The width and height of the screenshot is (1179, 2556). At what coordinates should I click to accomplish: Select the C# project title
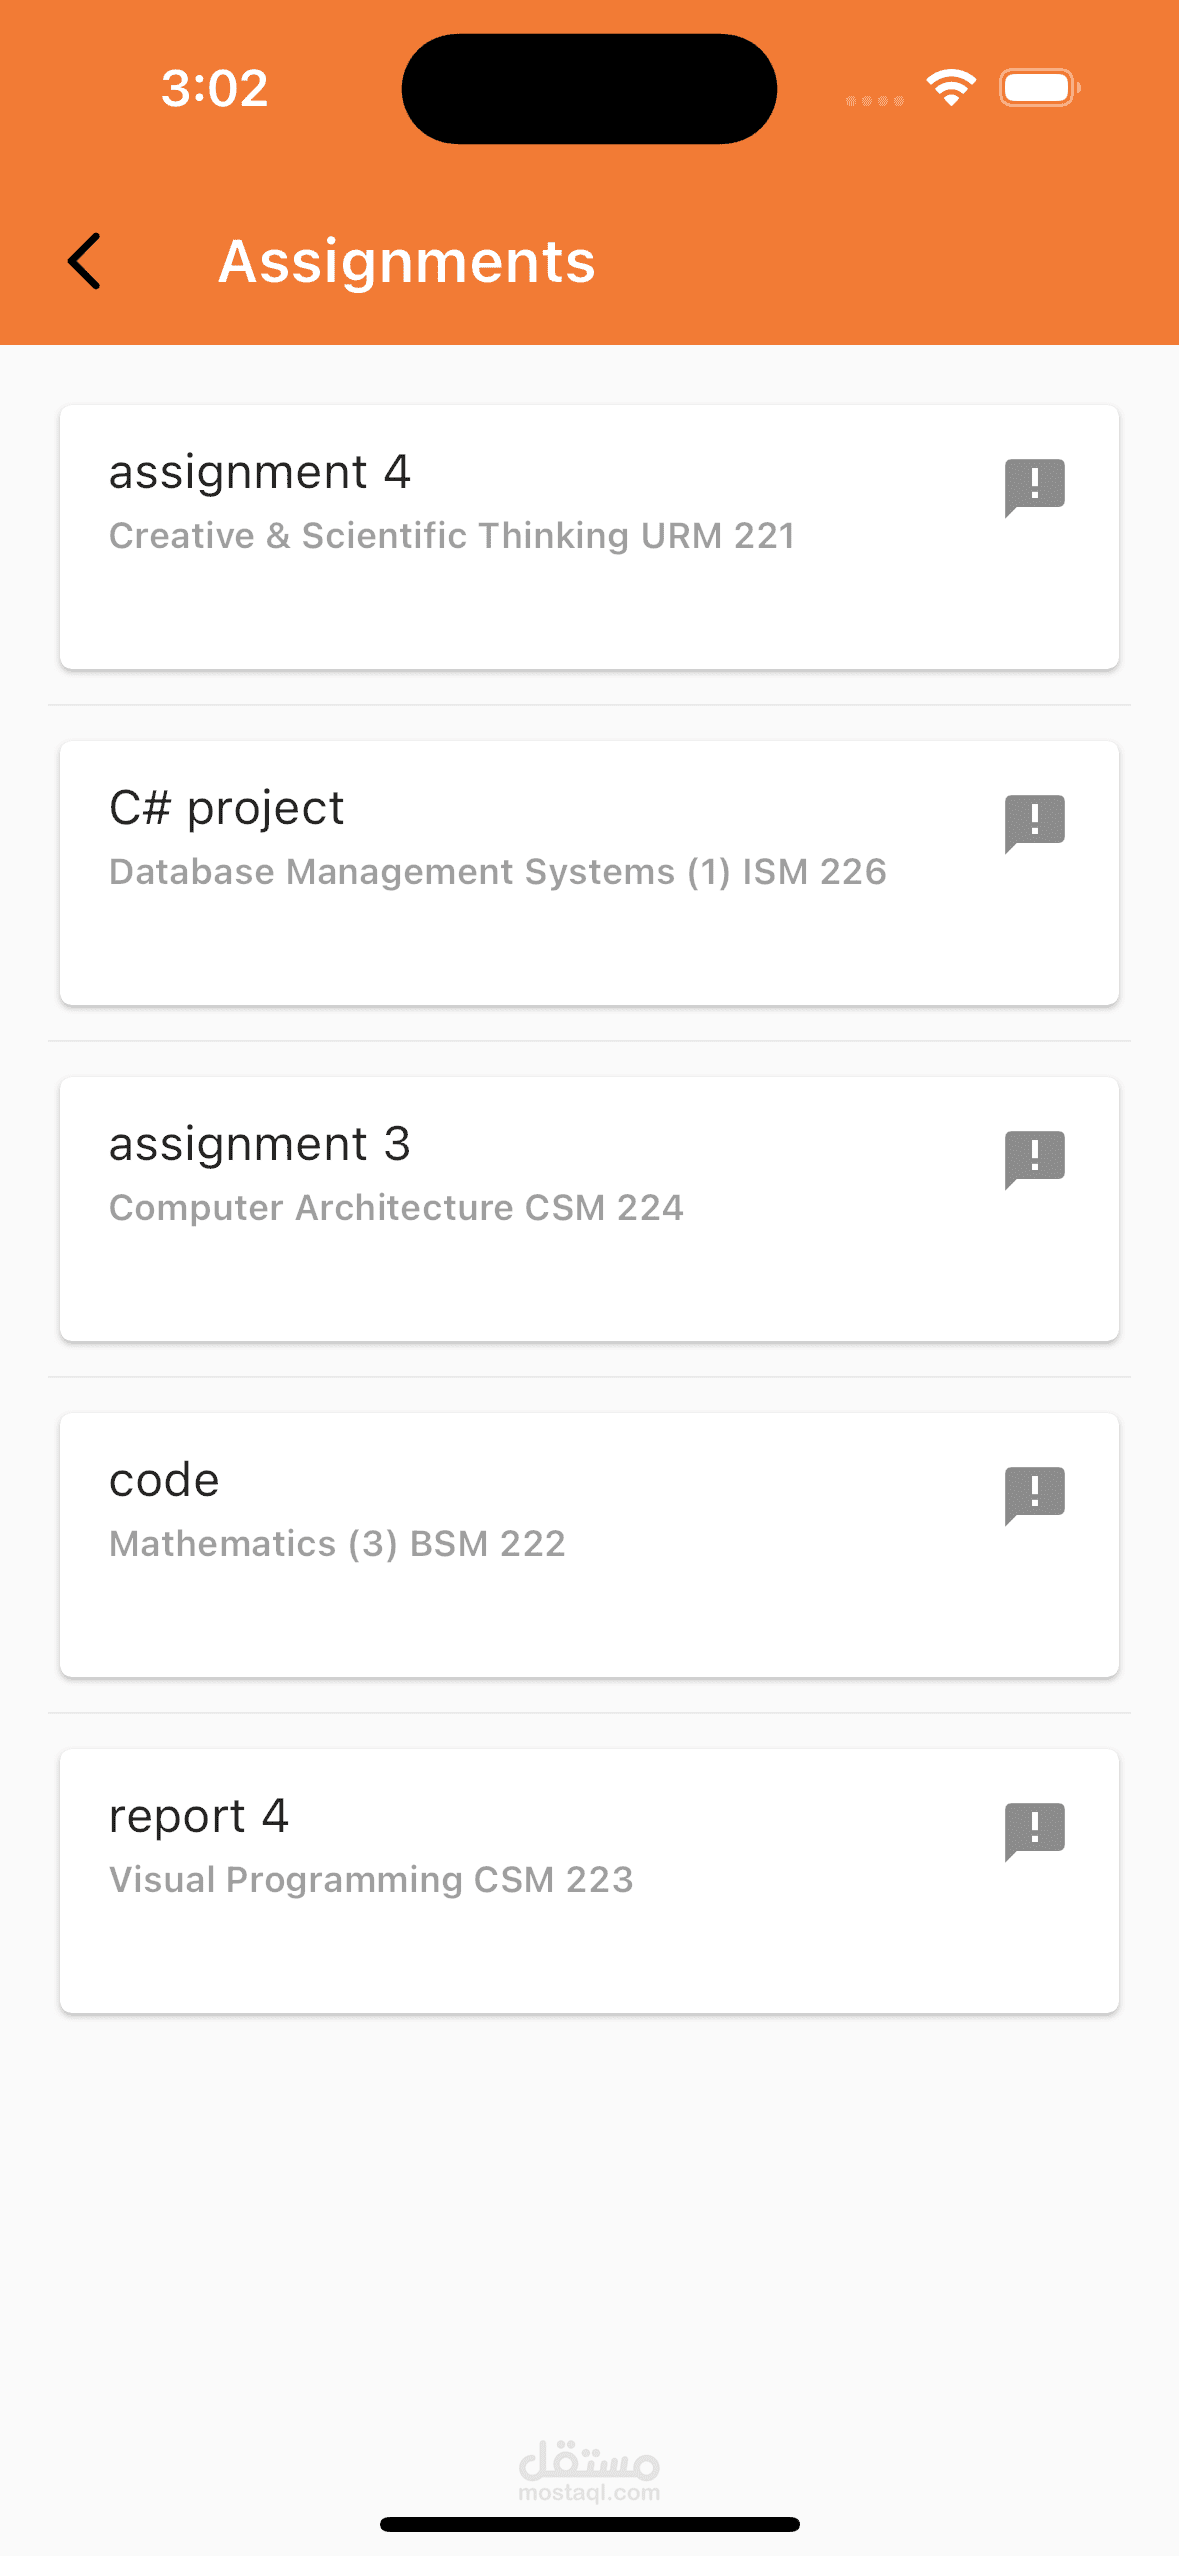point(227,808)
